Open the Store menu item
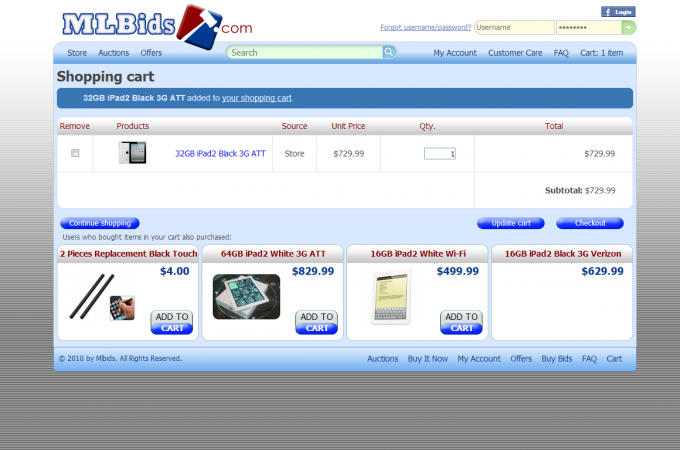 point(77,53)
